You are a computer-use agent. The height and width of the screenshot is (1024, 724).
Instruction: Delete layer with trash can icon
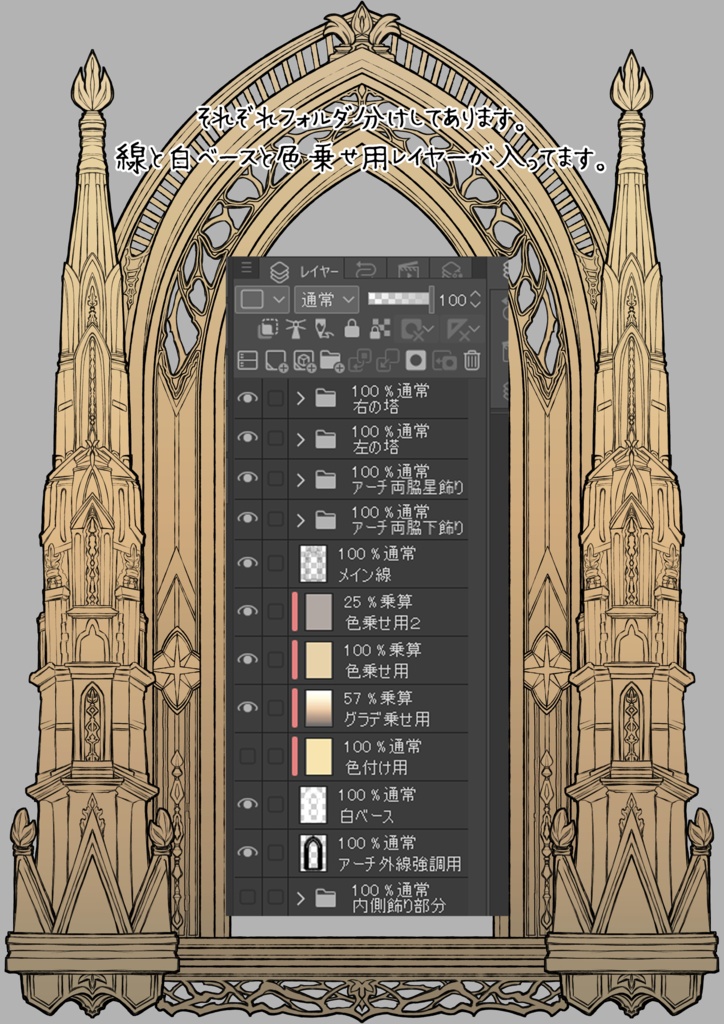(472, 360)
